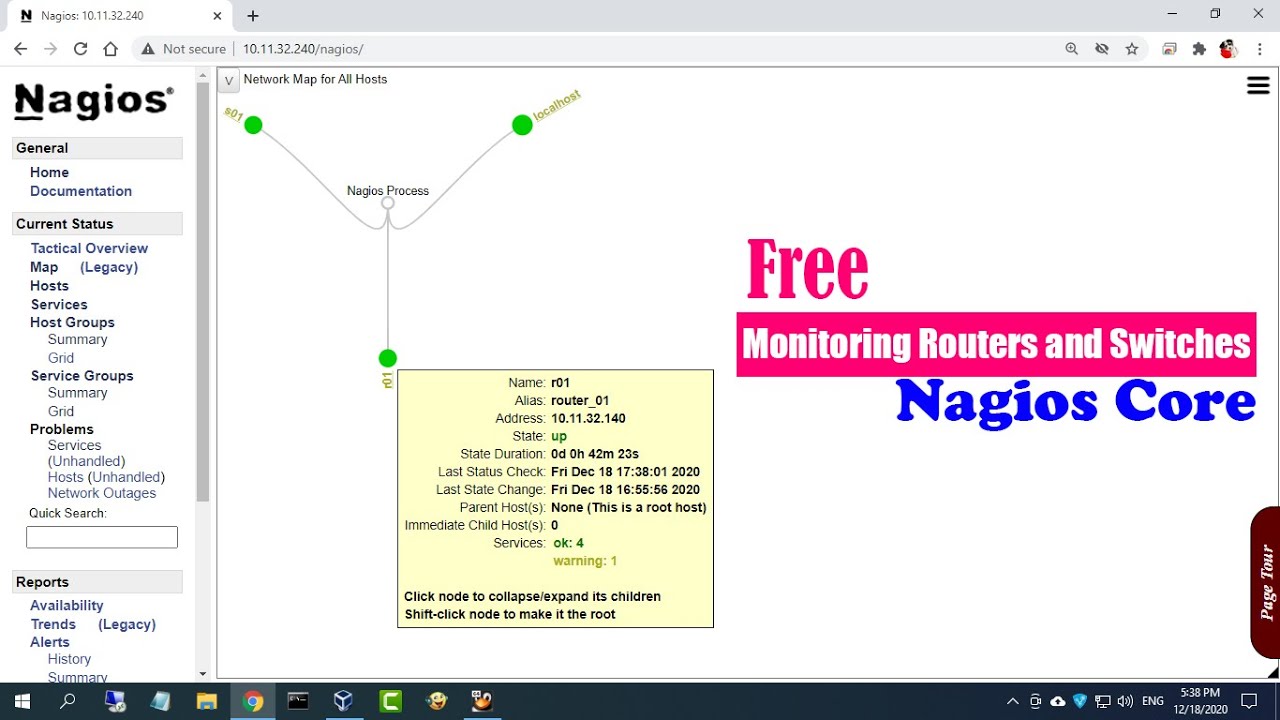1280x720 pixels.
Task: Open Tactical Overview
Action: (89, 248)
